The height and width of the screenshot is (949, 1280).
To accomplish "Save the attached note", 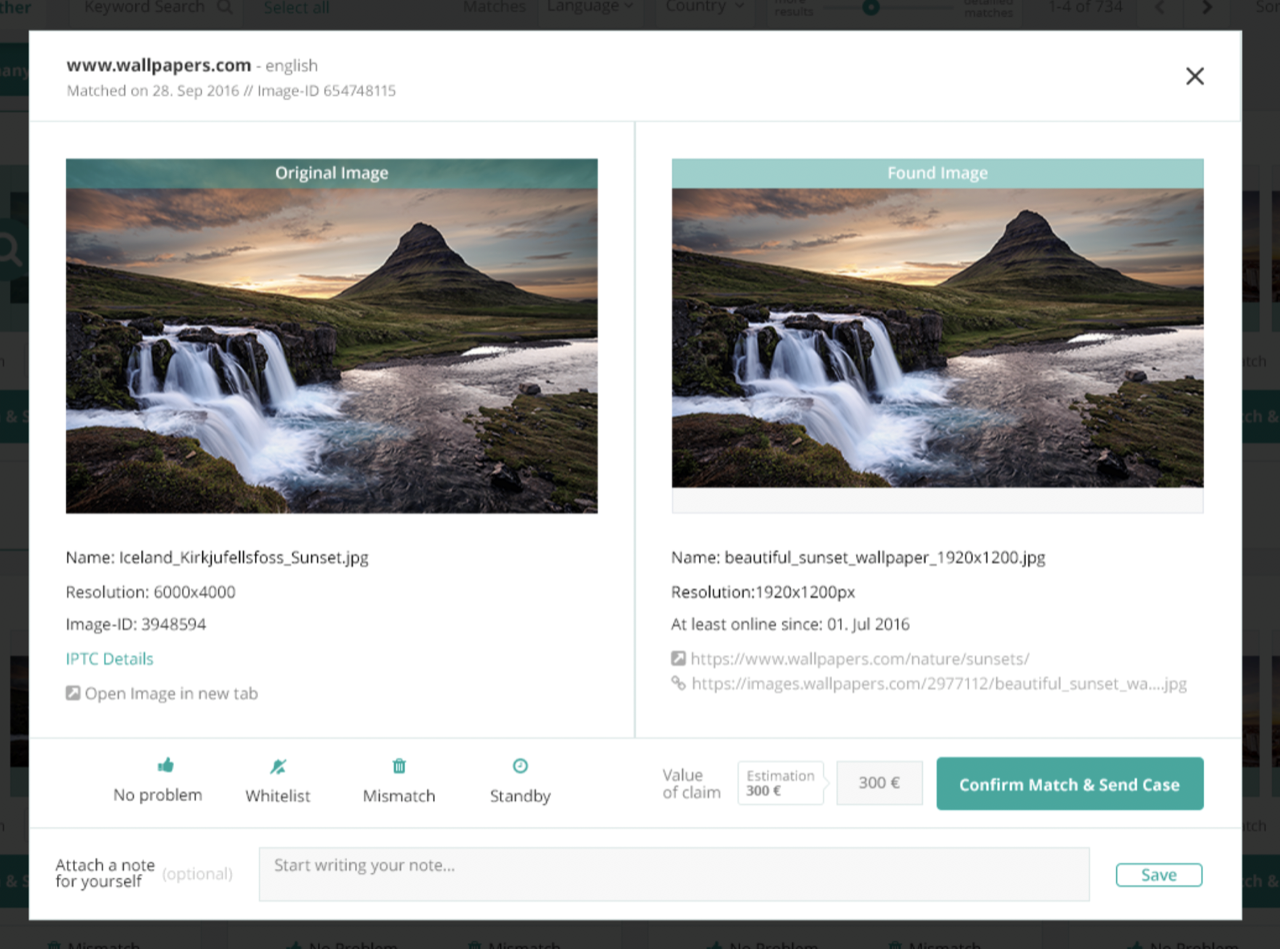I will pos(1158,875).
